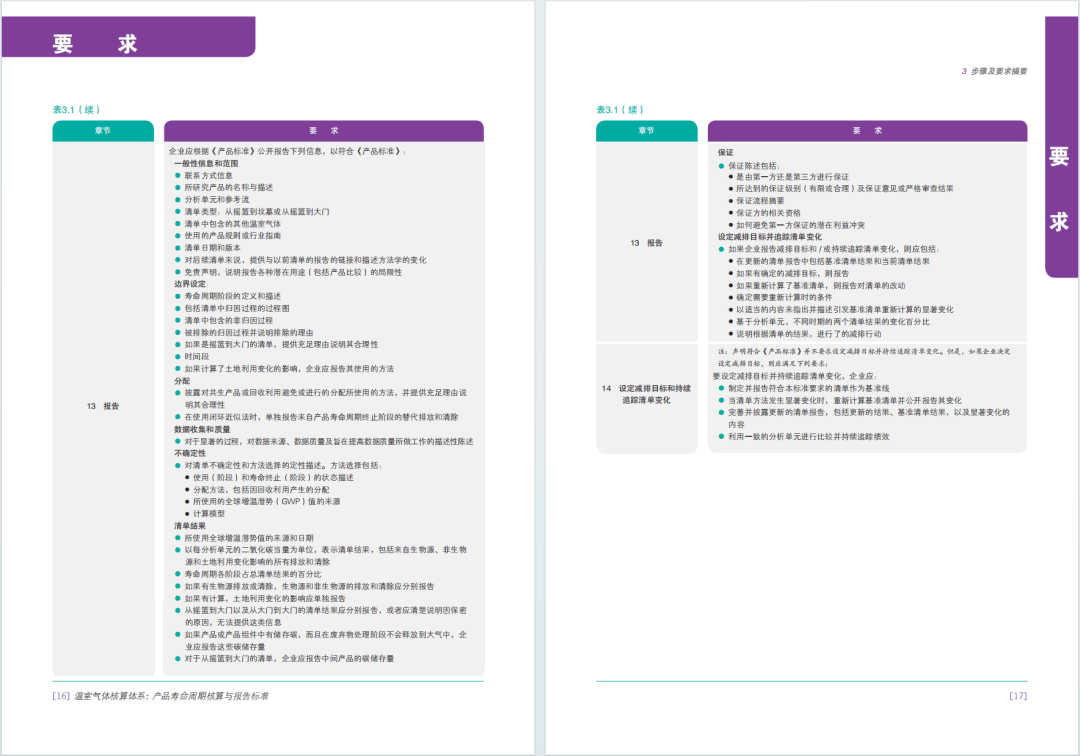The height and width of the screenshot is (756, 1080).
Task: Click the page number [16] in the footer
Action: [61, 696]
